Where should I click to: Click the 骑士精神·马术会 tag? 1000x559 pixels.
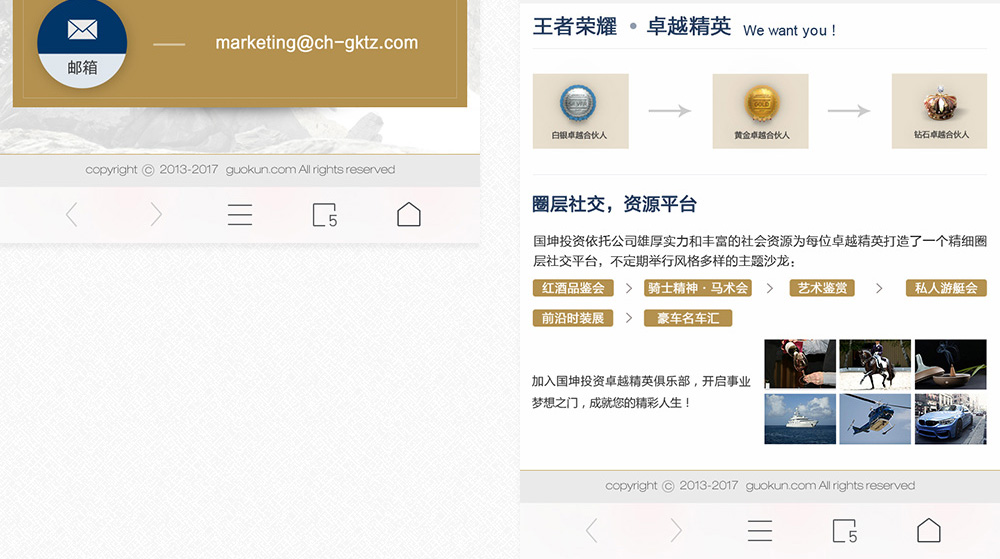pyautogui.click(x=698, y=288)
